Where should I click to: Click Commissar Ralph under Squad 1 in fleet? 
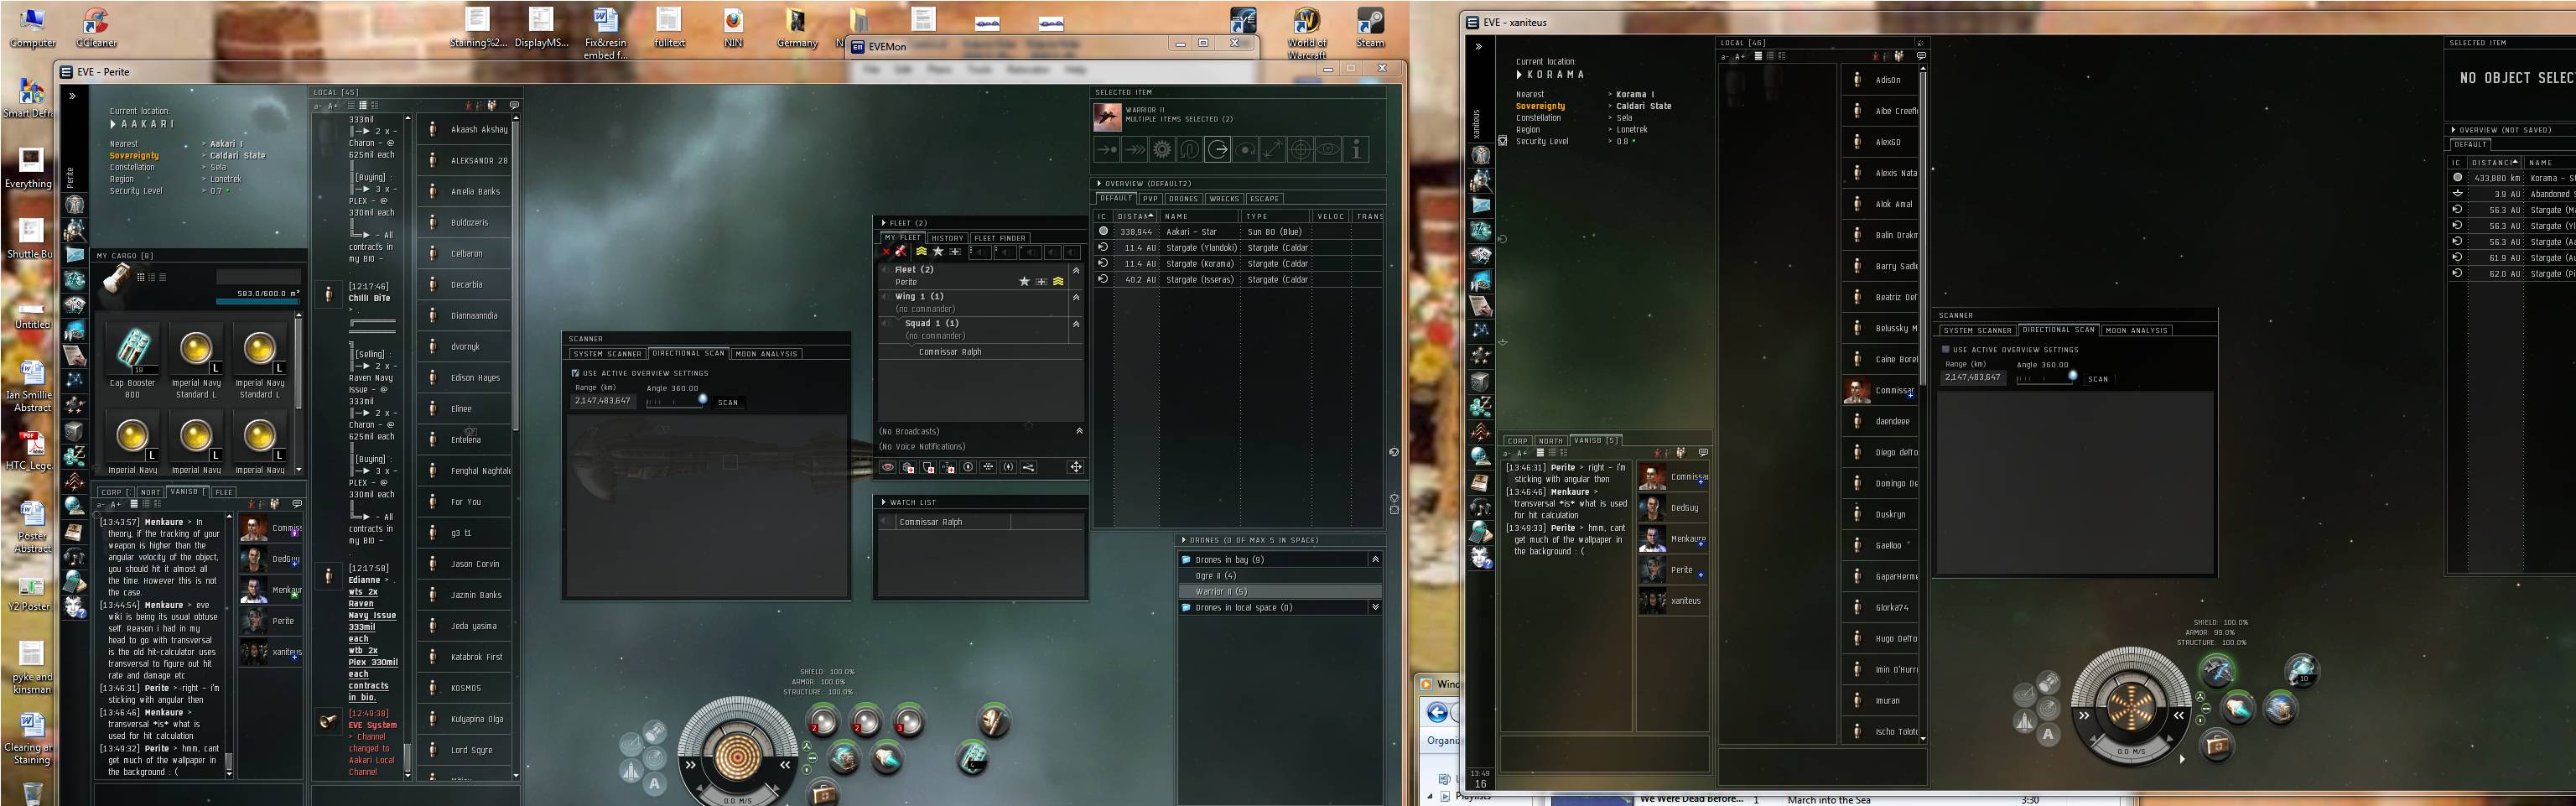(950, 352)
